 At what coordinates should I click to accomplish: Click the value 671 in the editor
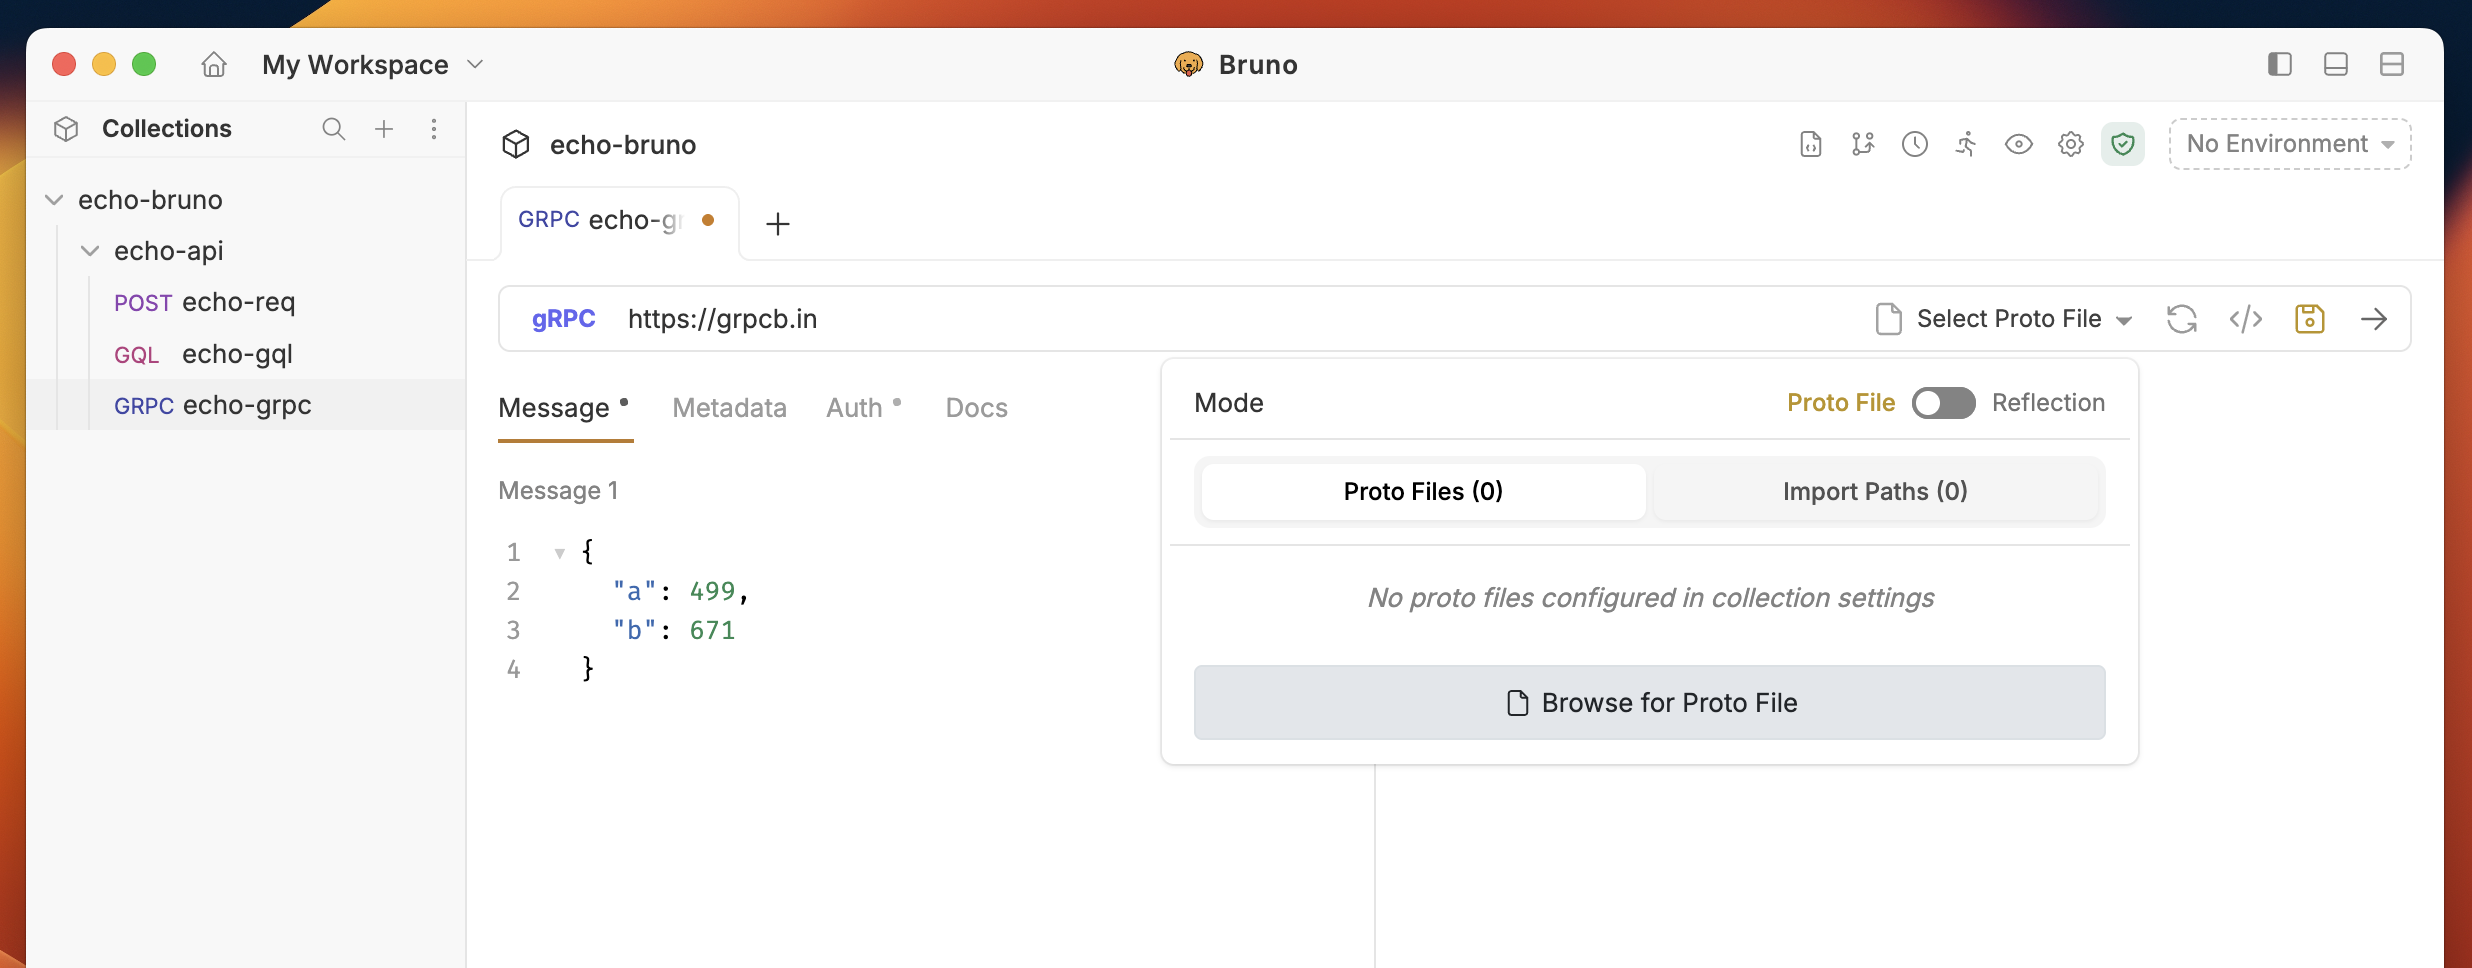(x=712, y=631)
